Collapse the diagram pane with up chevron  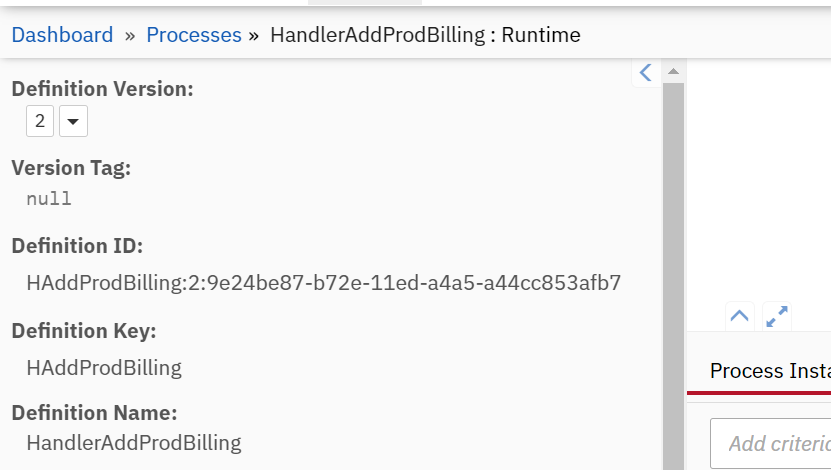coord(739,316)
